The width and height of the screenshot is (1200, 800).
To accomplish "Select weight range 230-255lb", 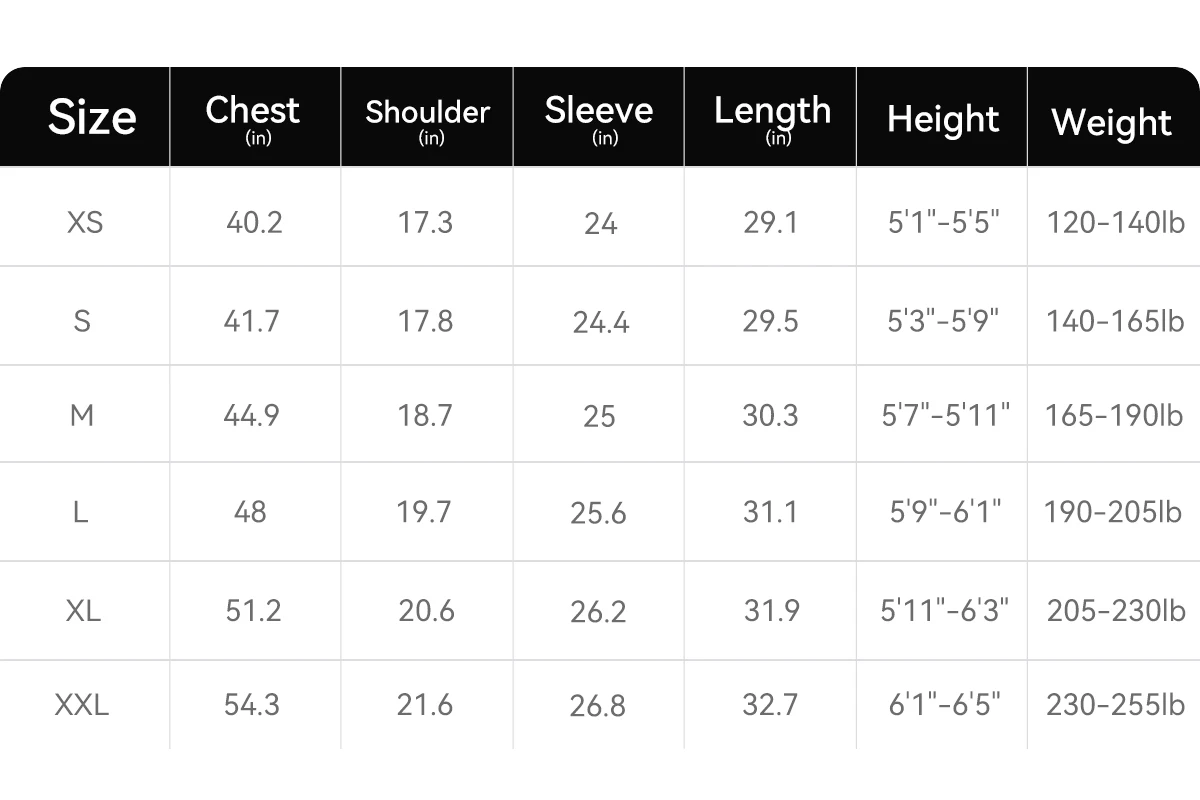I will tap(1115, 705).
